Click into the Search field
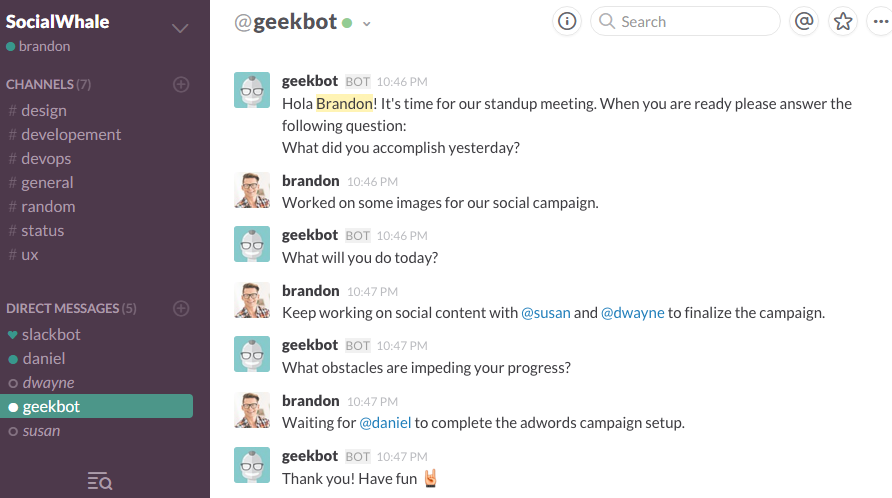The image size is (892, 498). 690,21
